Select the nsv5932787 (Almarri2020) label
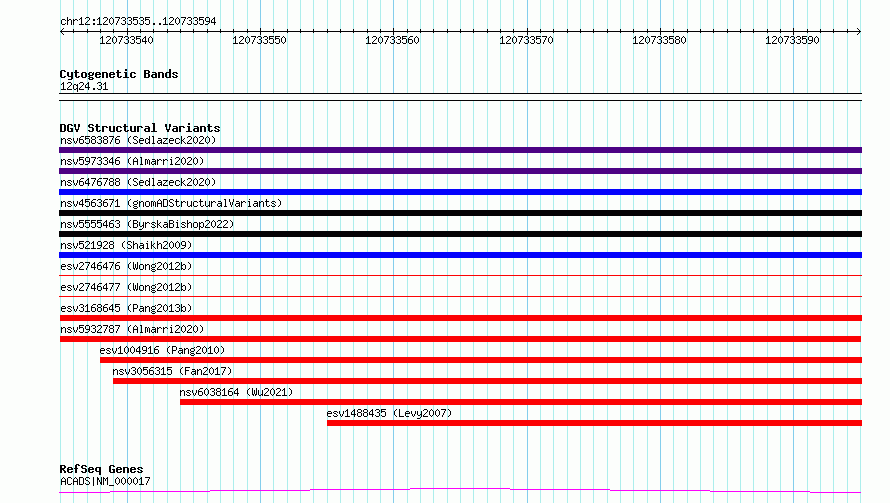Image resolution: width=890 pixels, height=503 pixels. click(x=132, y=329)
